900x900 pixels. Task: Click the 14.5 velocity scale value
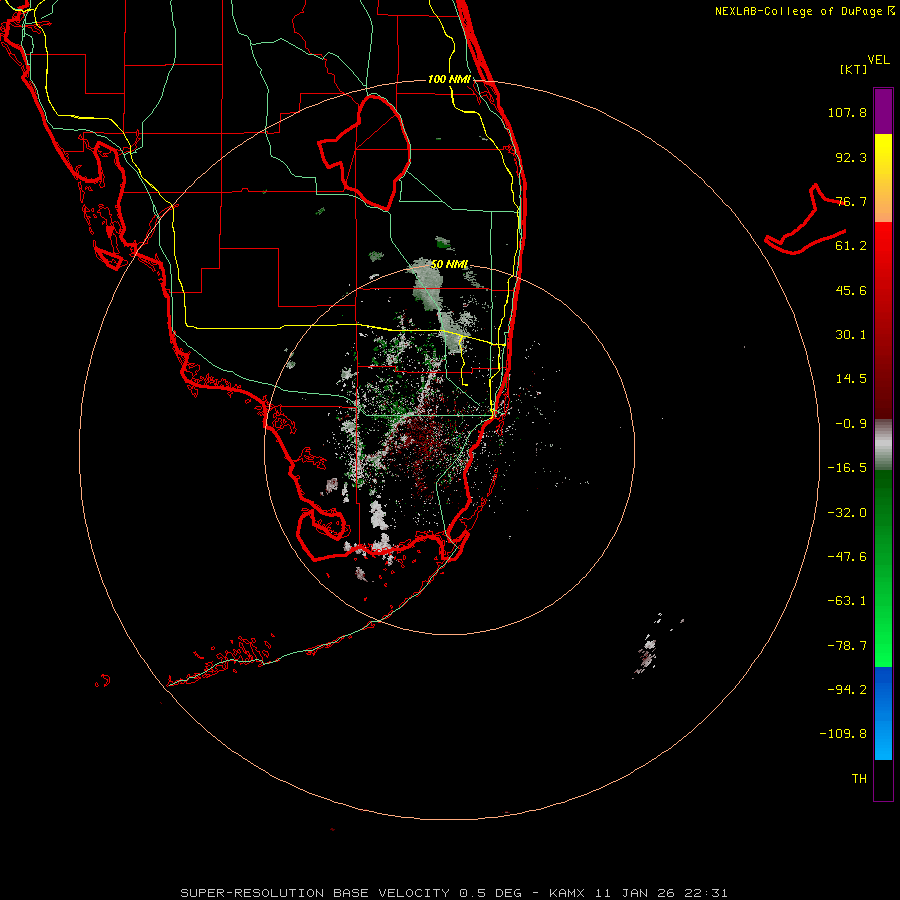coord(851,379)
